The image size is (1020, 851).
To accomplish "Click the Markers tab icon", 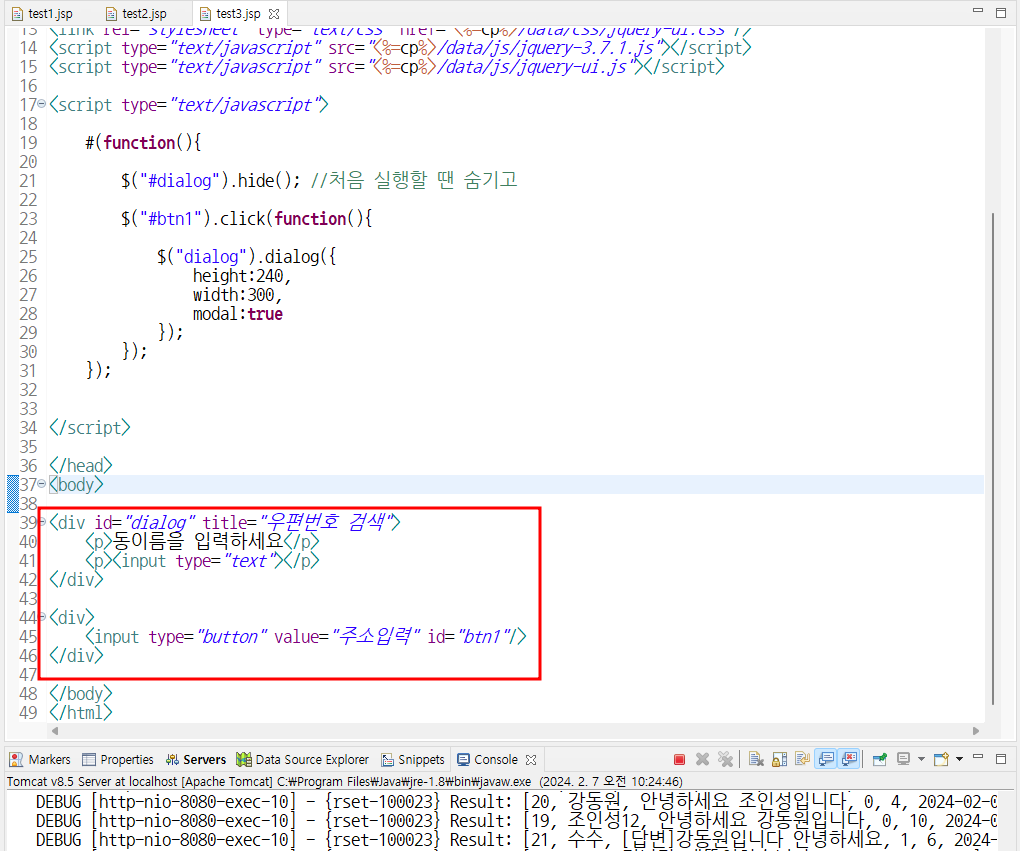I will tap(16, 759).
